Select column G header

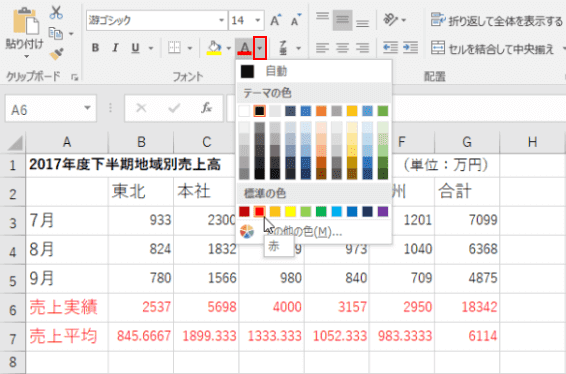pos(467,142)
